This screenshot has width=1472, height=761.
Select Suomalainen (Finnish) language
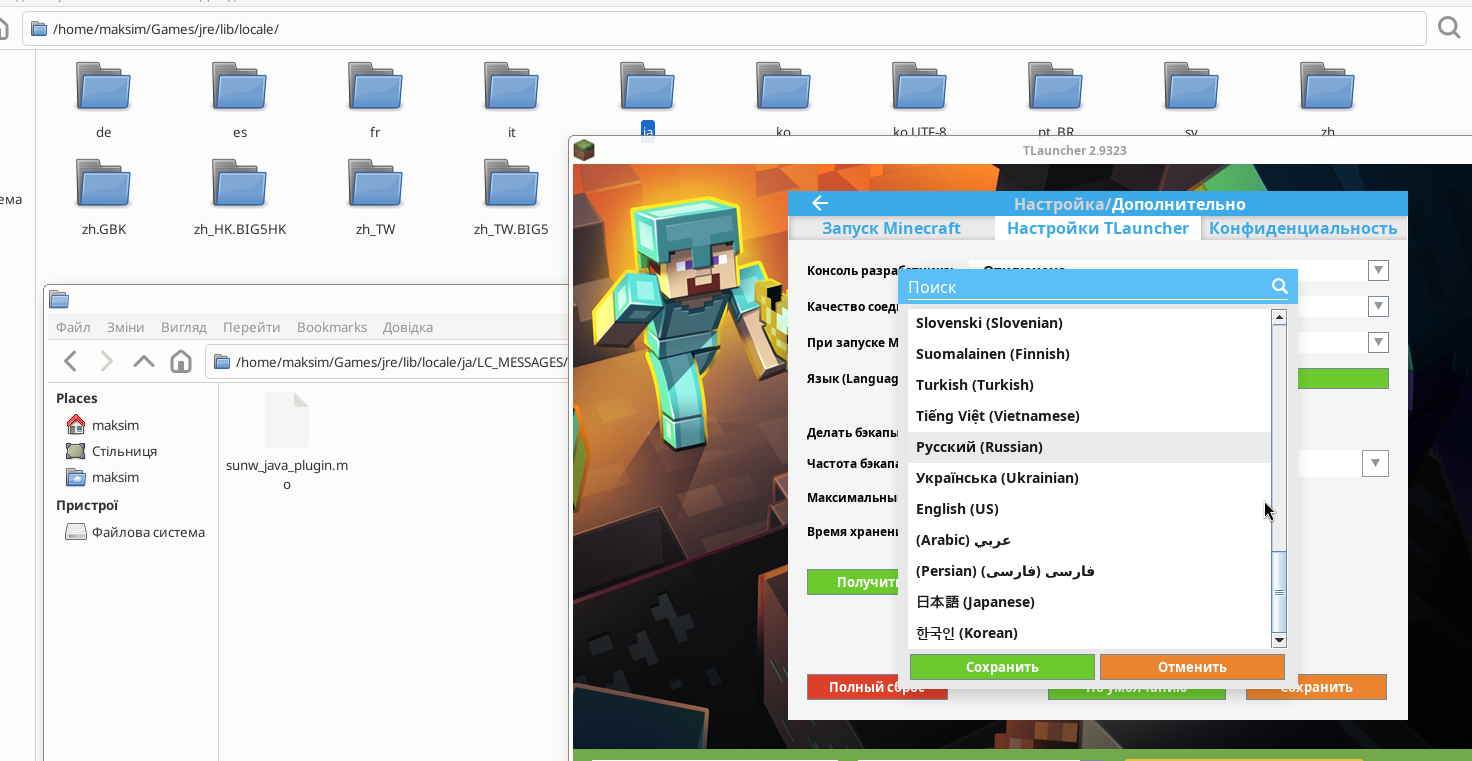coord(1089,354)
